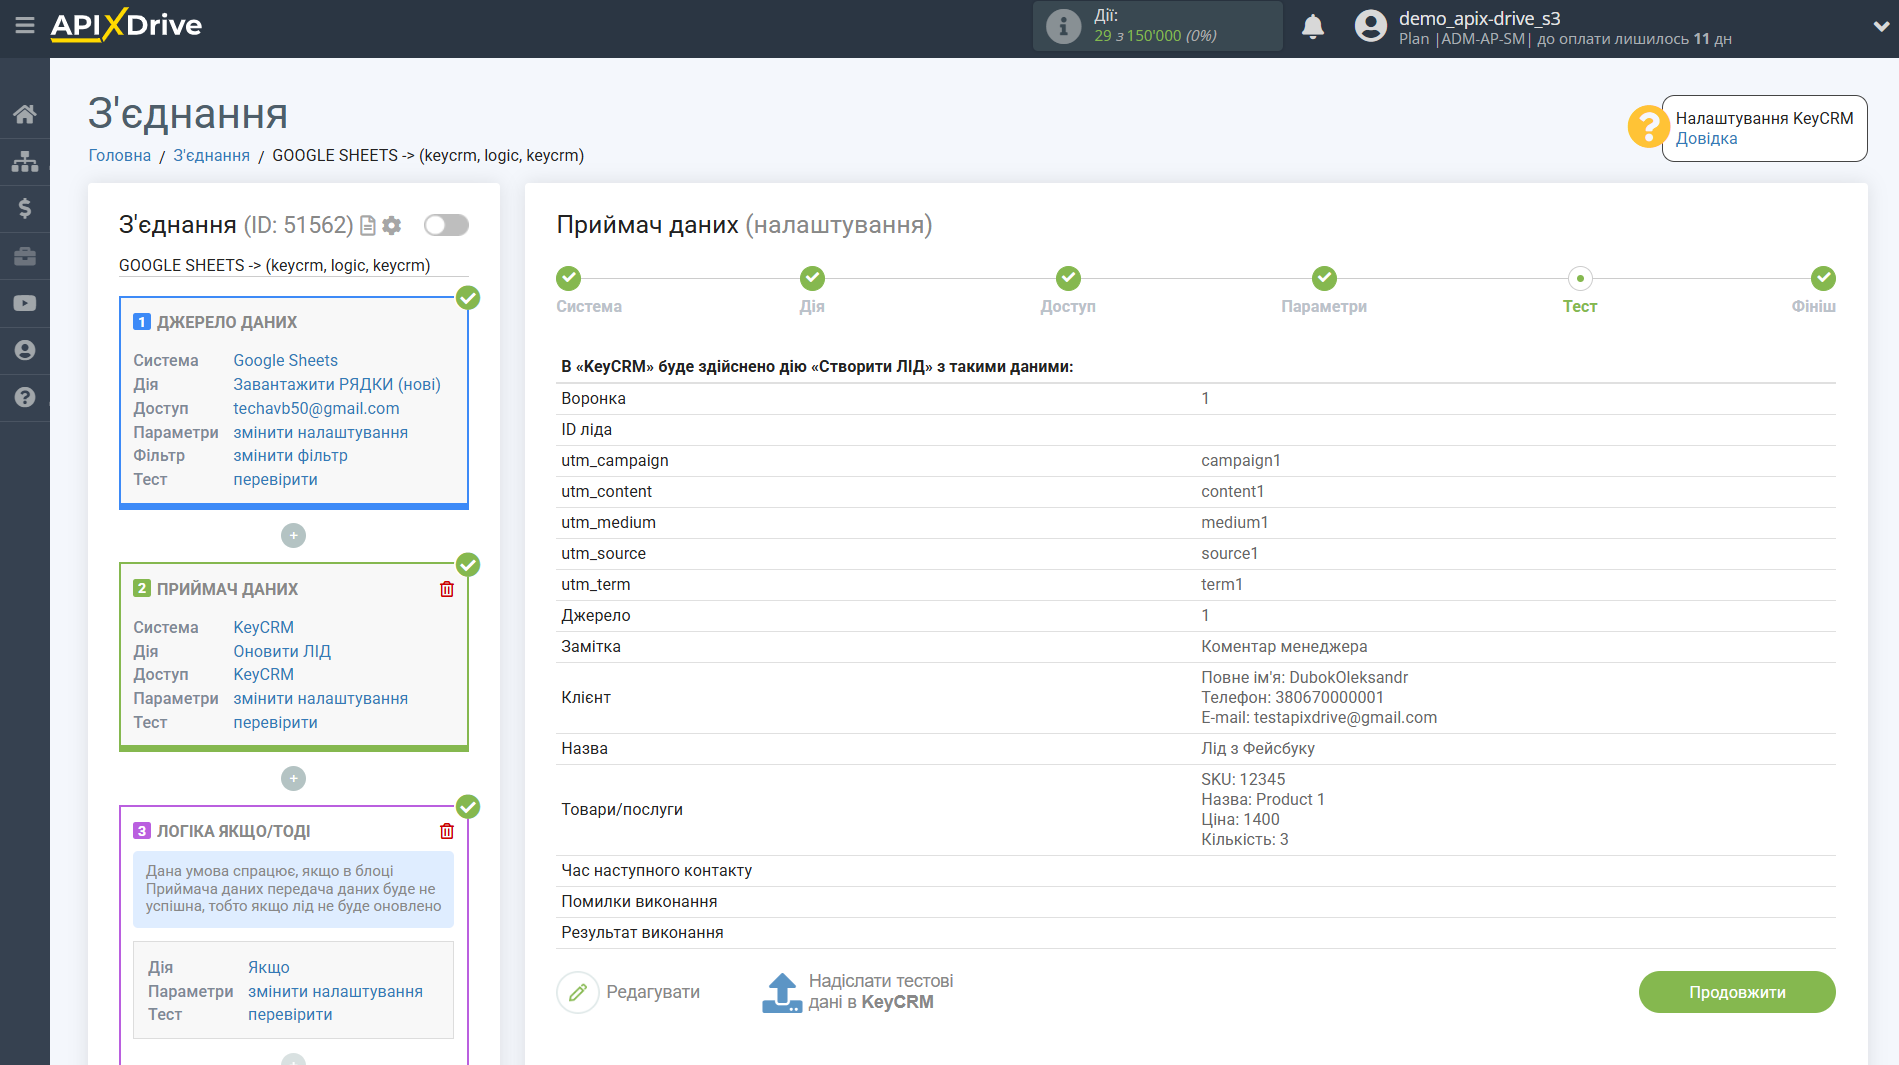Expand the account dropdown arrow
The image size is (1899, 1065).
click(1880, 27)
